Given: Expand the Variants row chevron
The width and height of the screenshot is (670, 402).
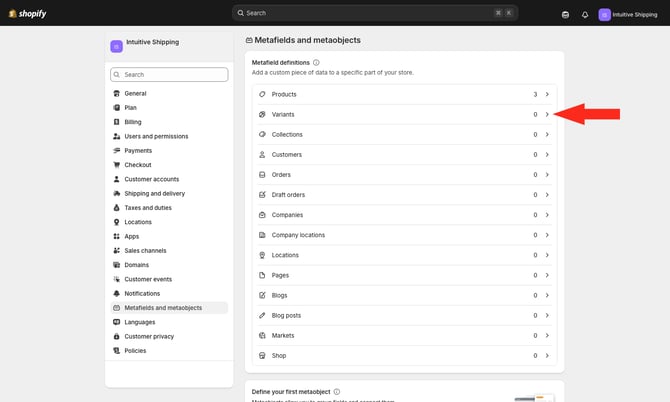Looking at the screenshot, I should [x=547, y=114].
